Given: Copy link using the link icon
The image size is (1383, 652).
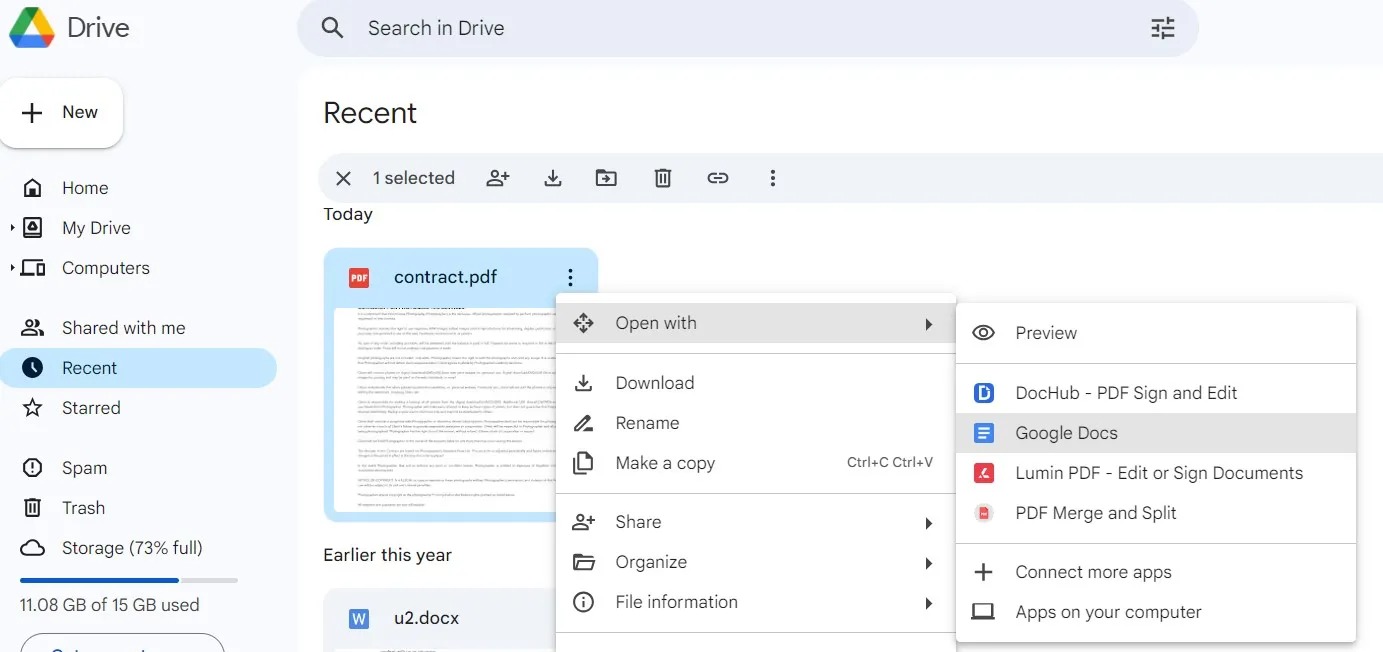Looking at the screenshot, I should point(718,177).
